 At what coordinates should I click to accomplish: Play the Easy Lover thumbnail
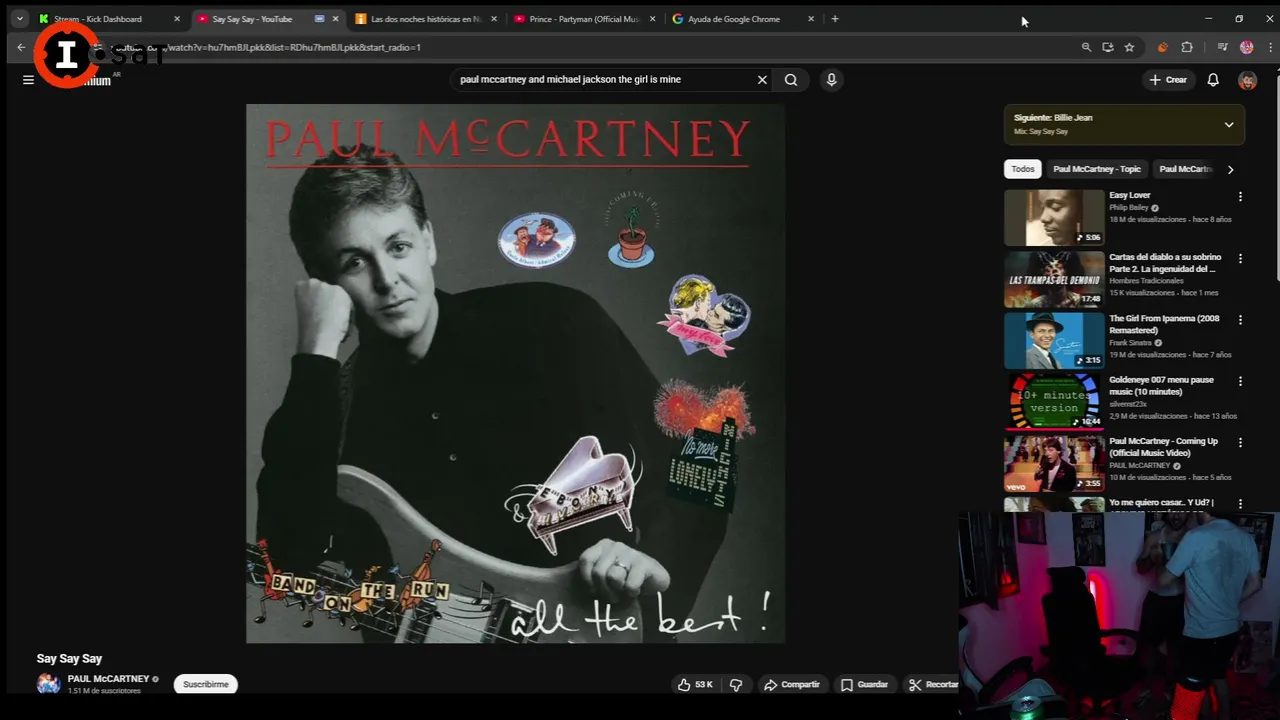1054,217
